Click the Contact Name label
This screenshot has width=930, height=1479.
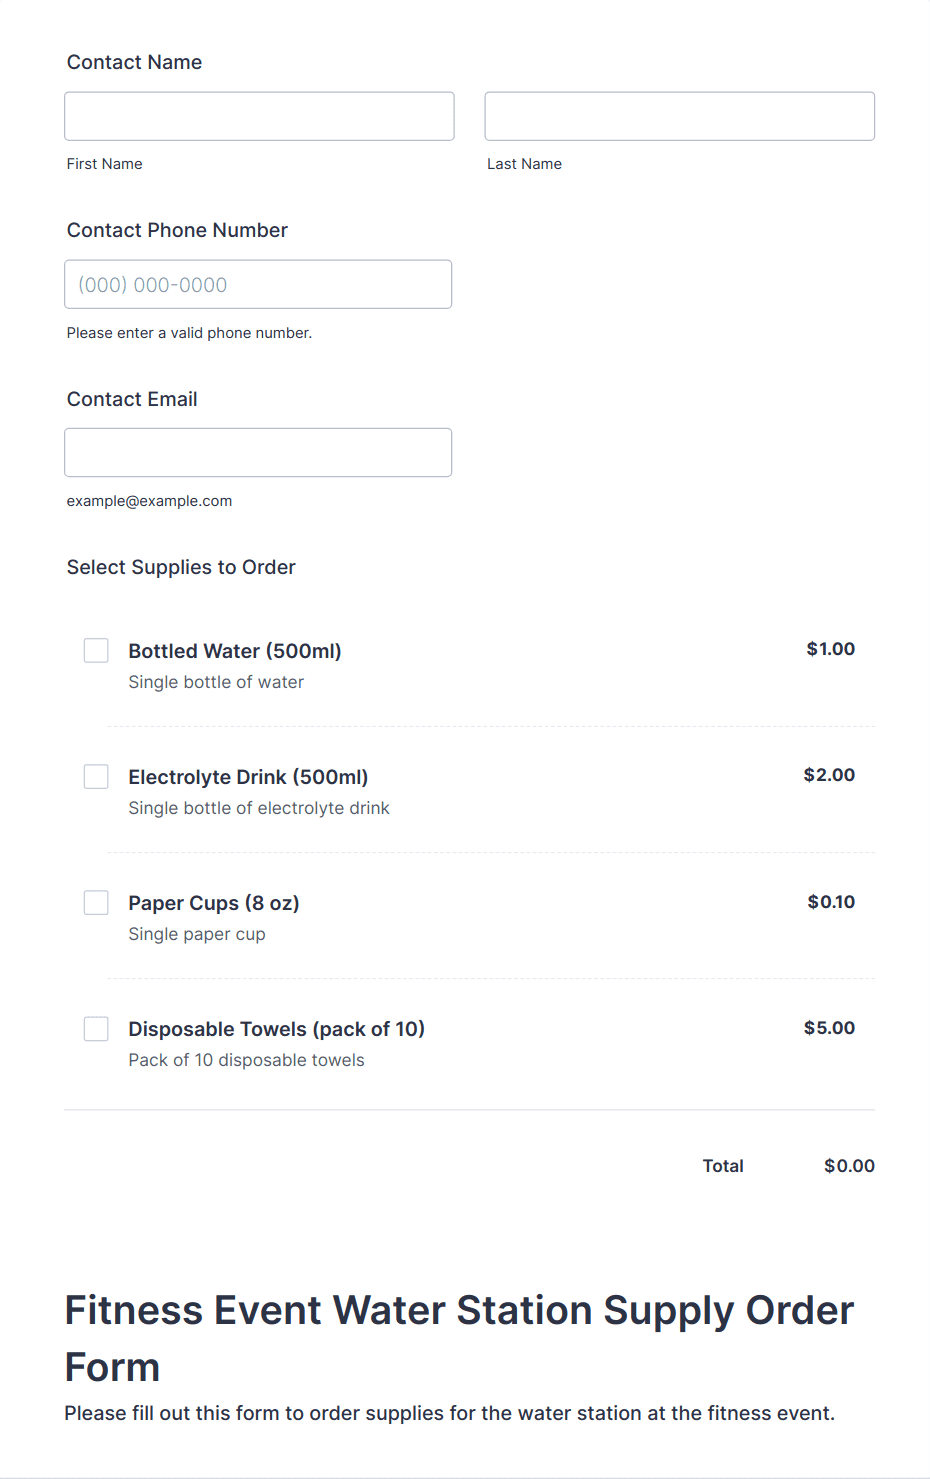click(x=134, y=62)
